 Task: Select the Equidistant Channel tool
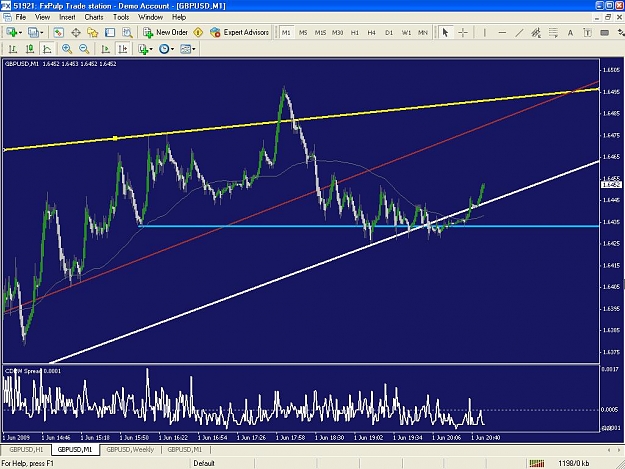pyautogui.click(x=536, y=33)
